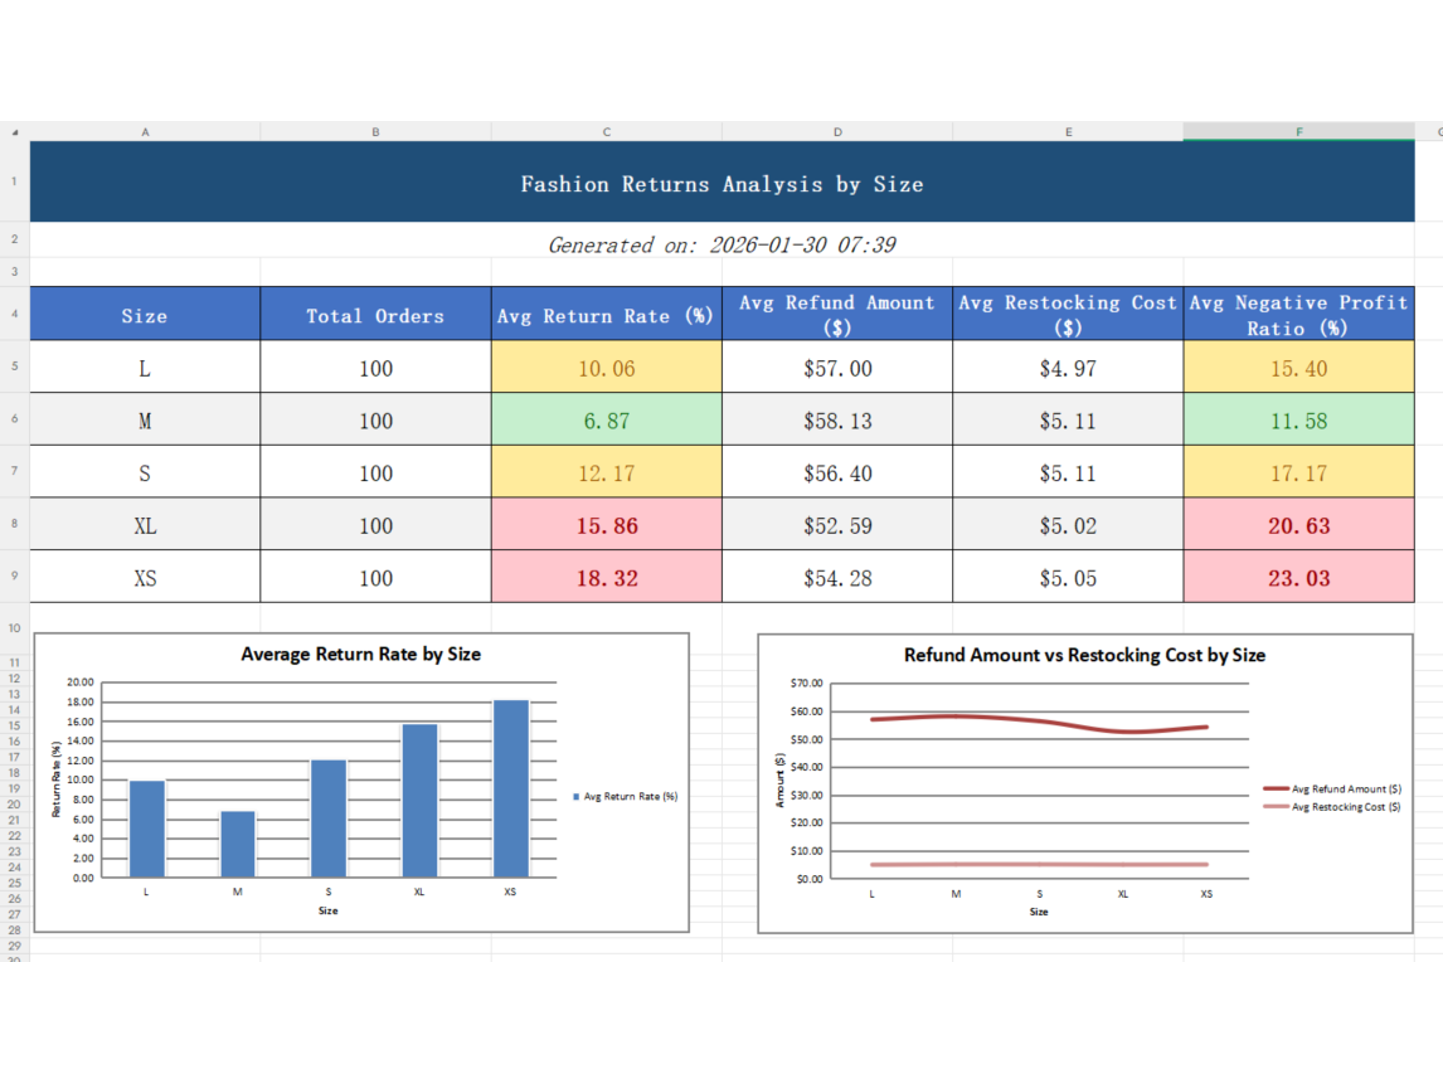1444x1083 pixels.
Task: Select the $57.00 refund cell for L
Action: 837,368
